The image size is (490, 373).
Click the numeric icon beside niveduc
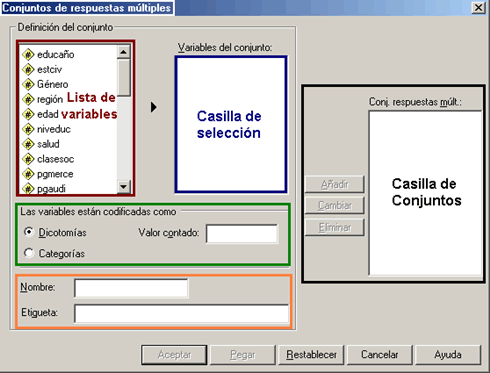[28, 129]
